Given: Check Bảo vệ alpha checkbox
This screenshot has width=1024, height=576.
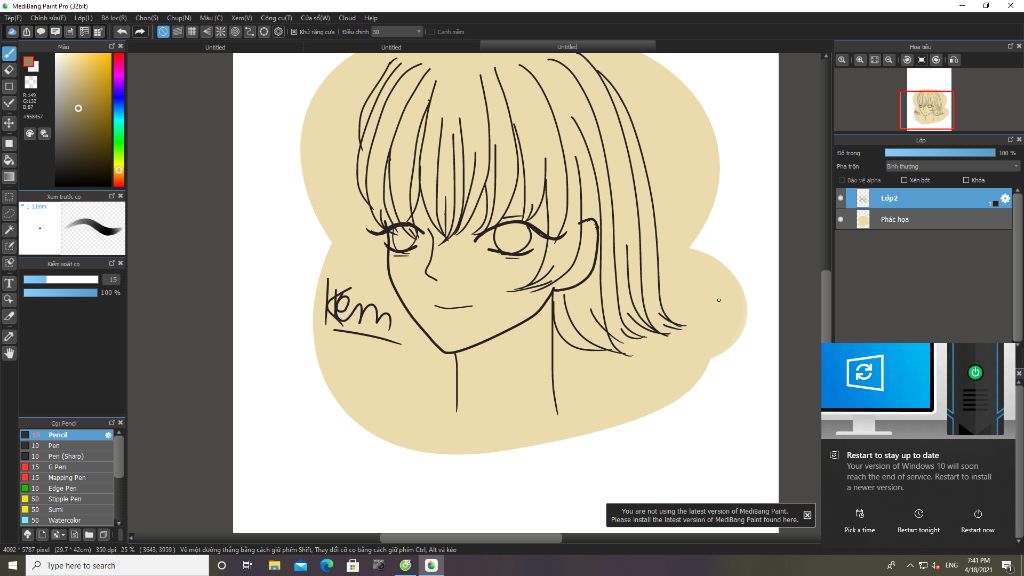Looking at the screenshot, I should coord(842,180).
